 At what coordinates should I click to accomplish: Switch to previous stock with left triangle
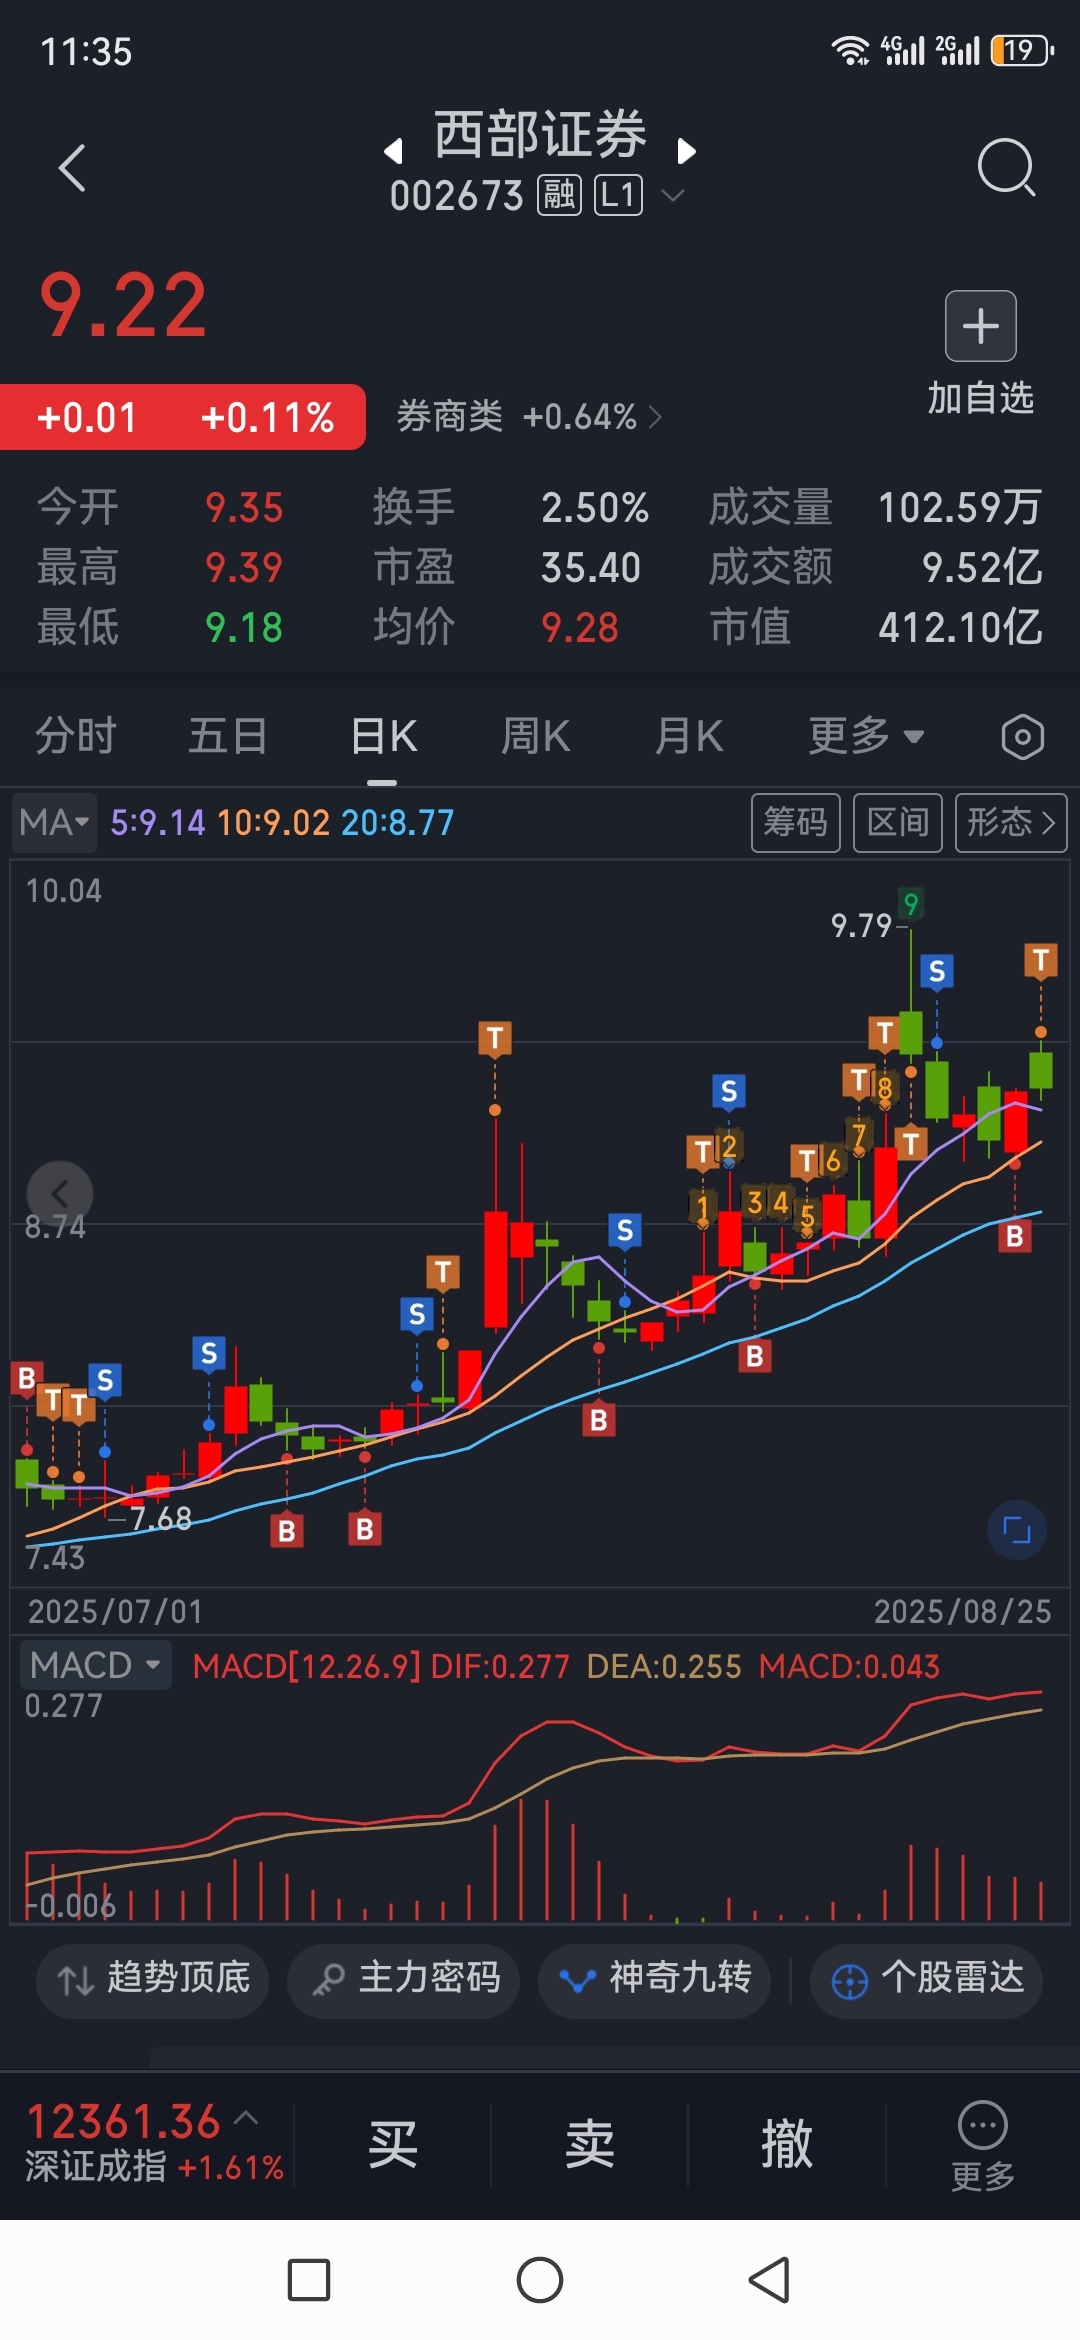[x=393, y=151]
